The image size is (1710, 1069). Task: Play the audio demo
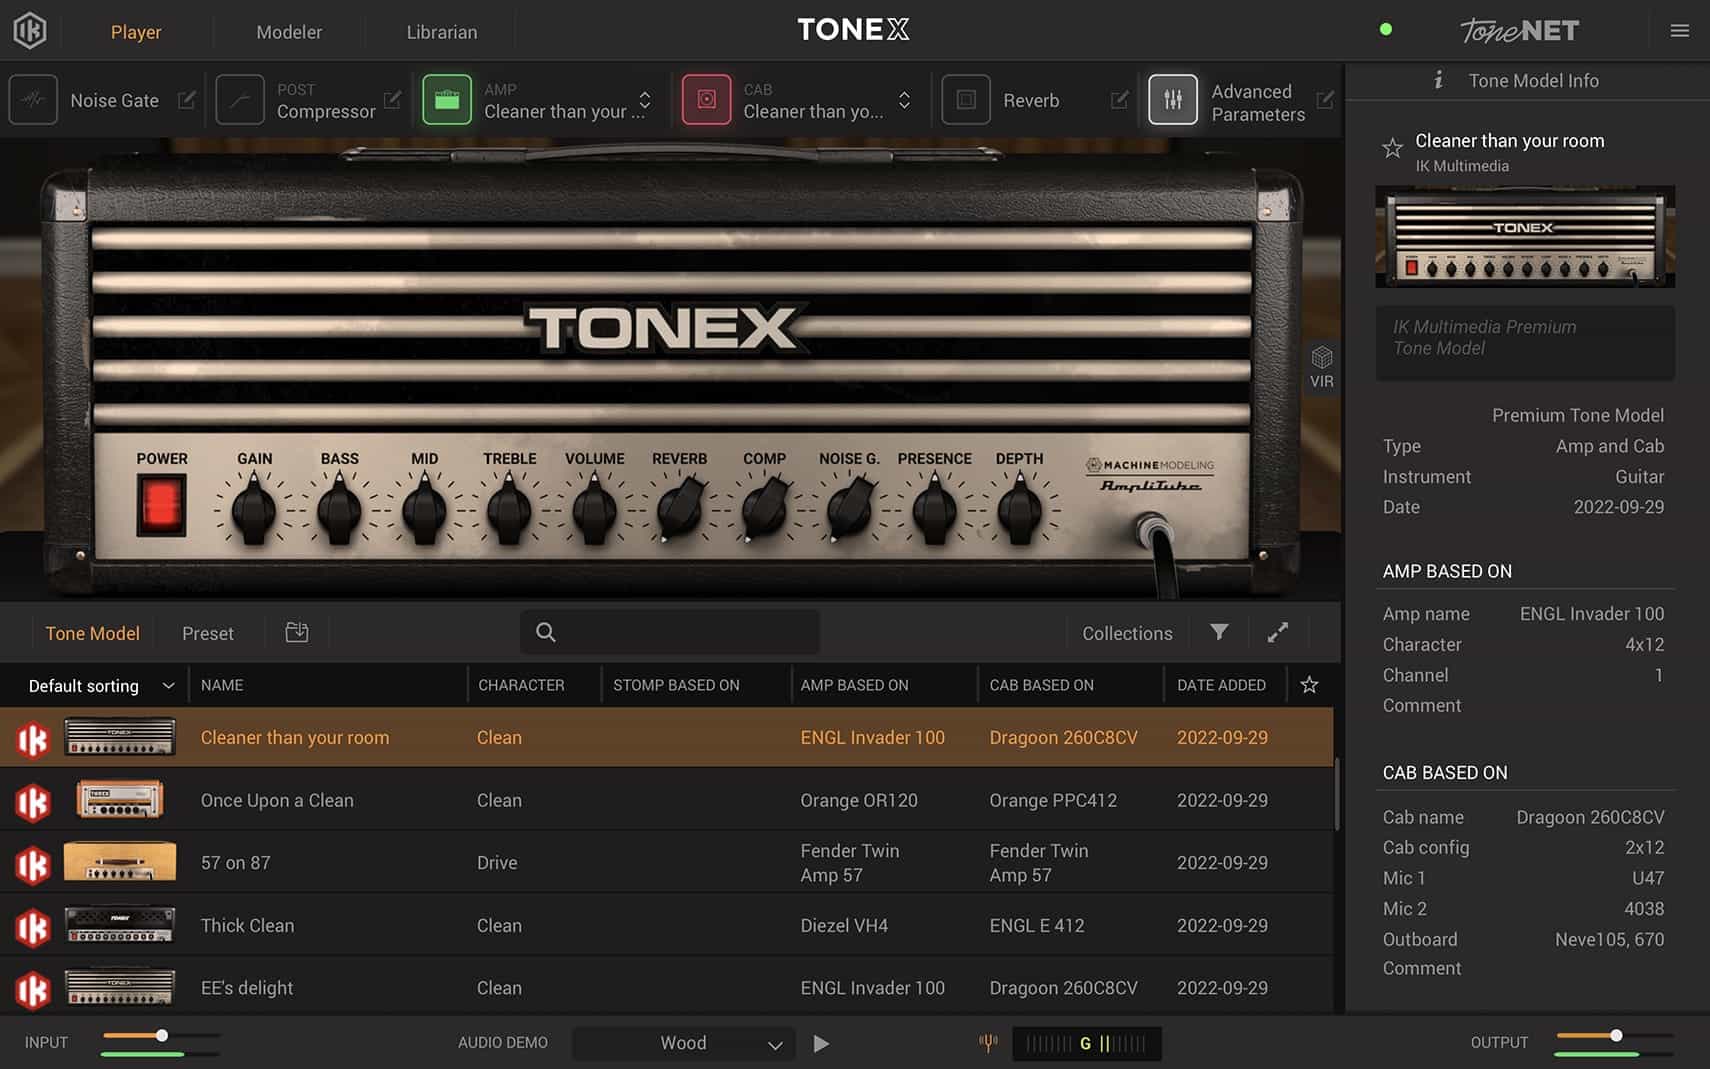point(821,1043)
